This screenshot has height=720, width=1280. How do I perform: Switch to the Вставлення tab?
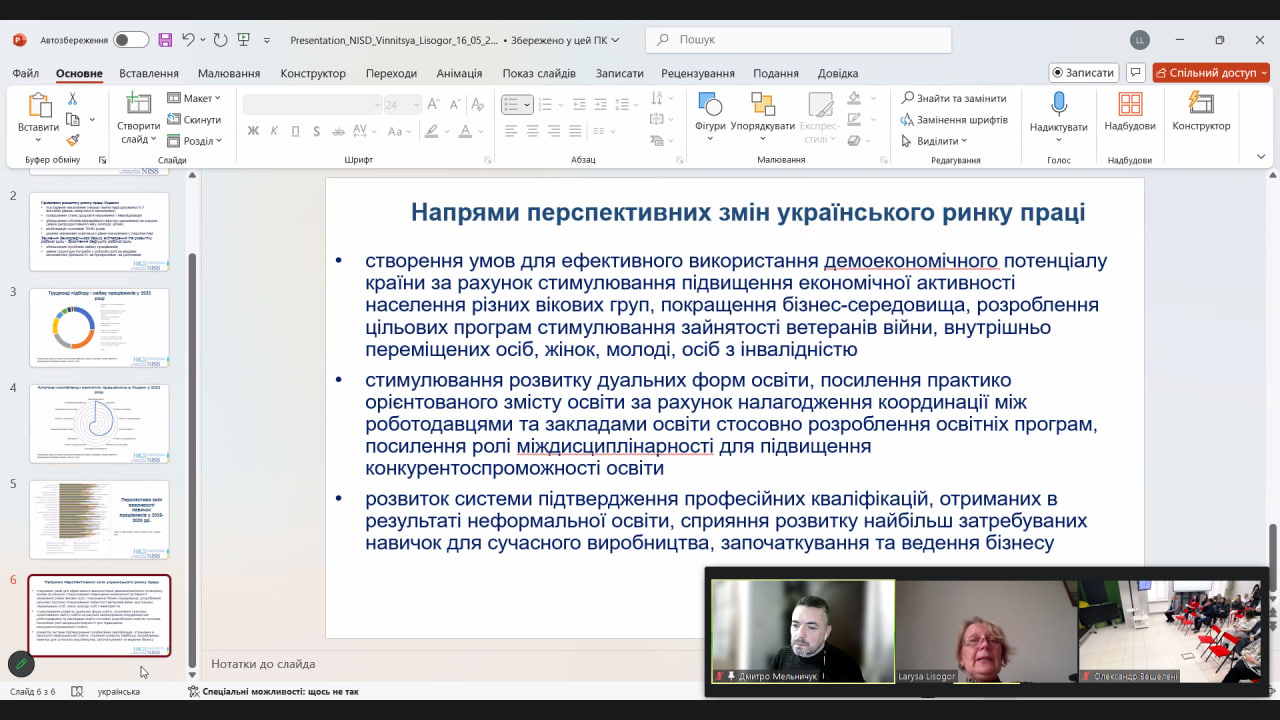[x=149, y=73]
